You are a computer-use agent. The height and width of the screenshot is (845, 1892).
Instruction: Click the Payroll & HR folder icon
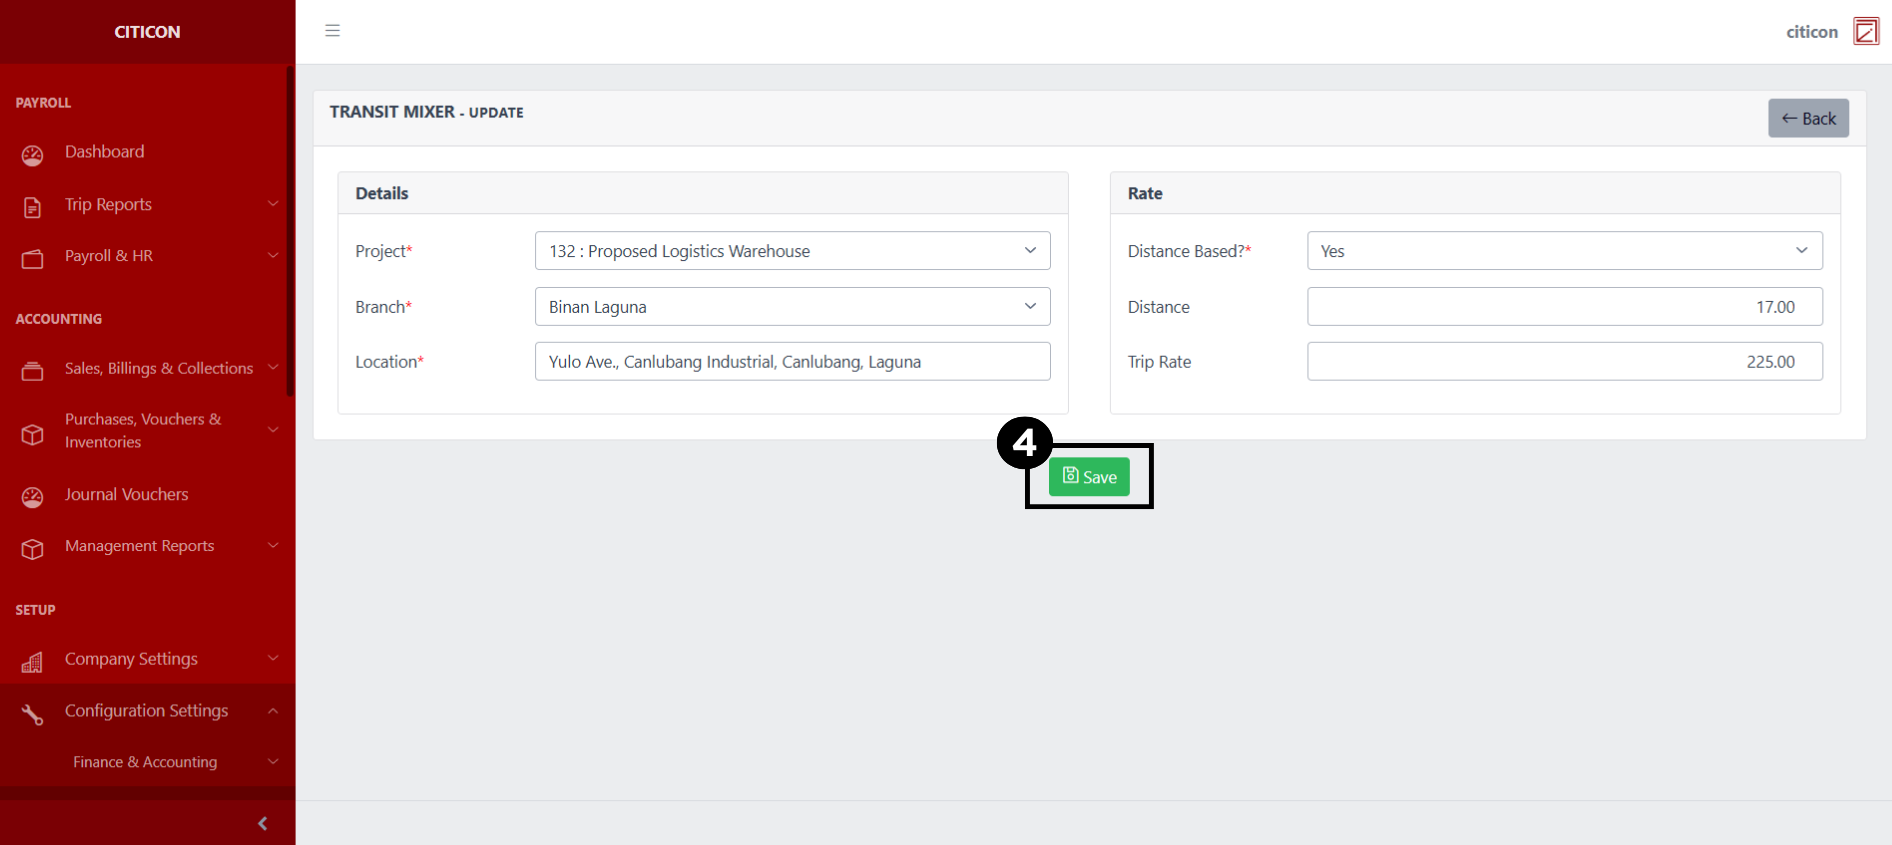(x=33, y=259)
